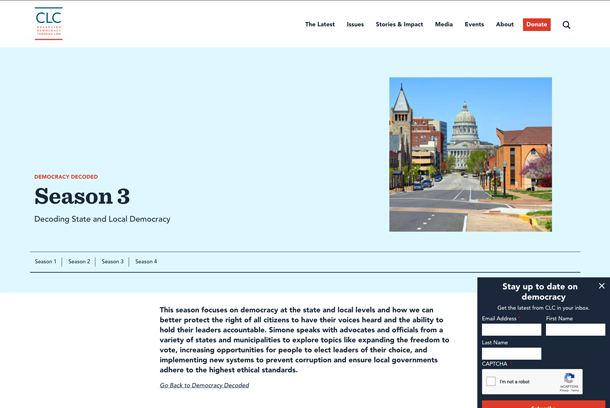Click the Email Address input field
Screen dimensions: 610x408
coord(511,330)
